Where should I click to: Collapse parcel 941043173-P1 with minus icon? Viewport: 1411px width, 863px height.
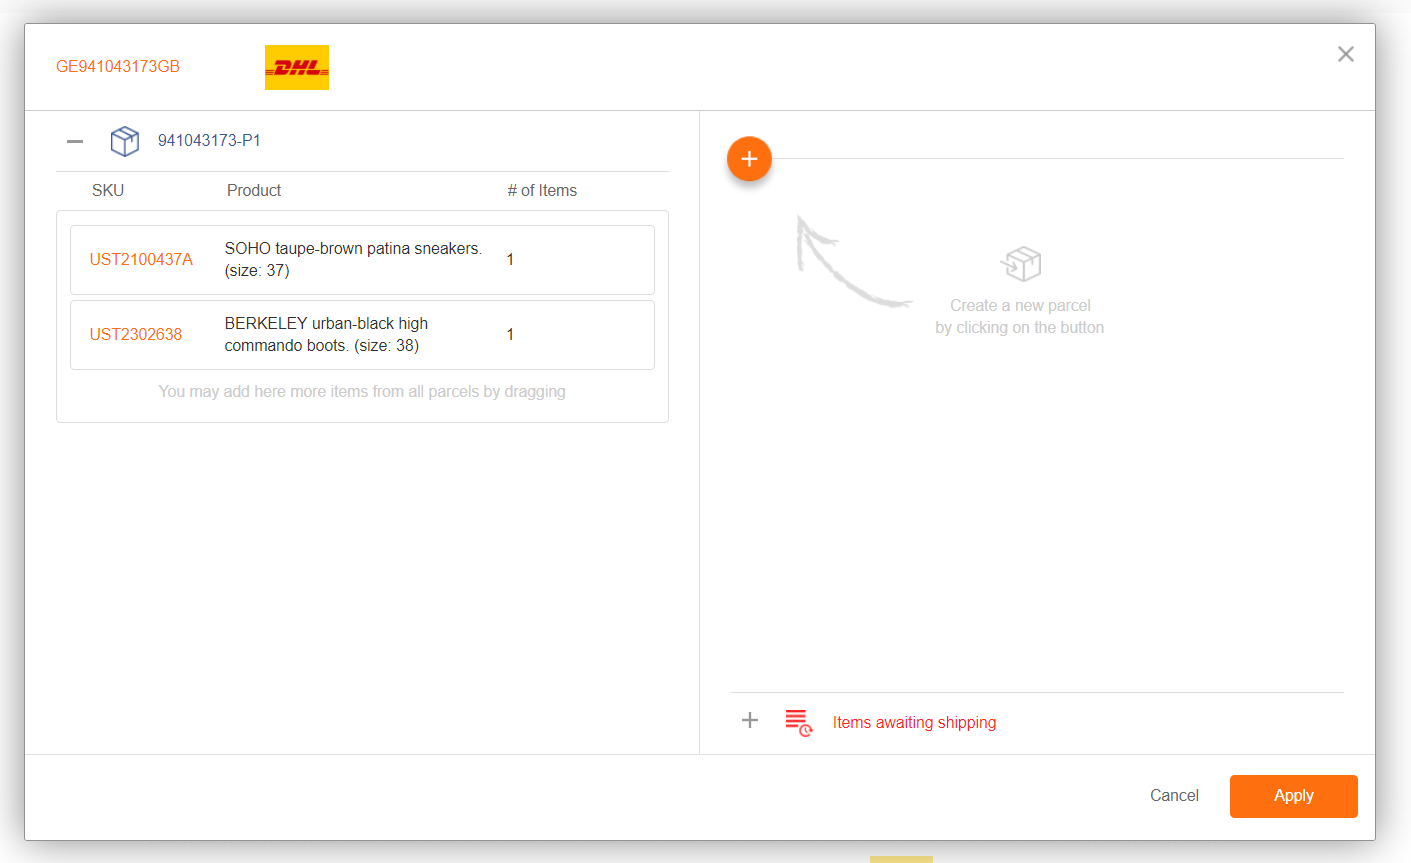click(x=75, y=141)
